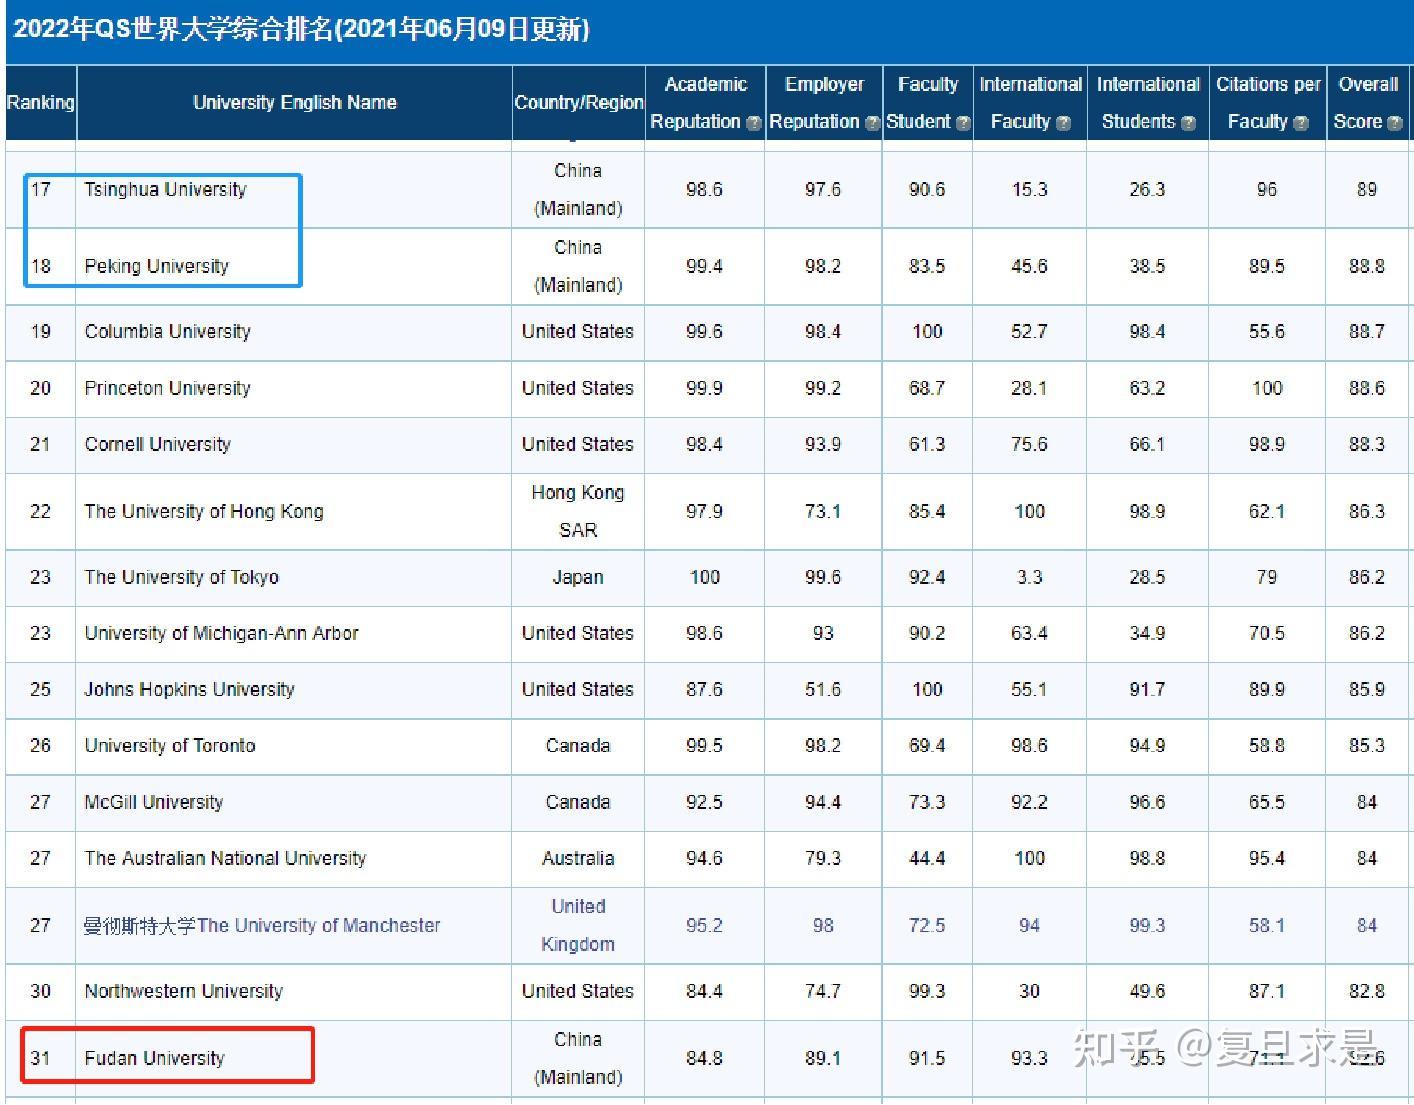
Task: Select the Columbia University row
Action: click(167, 332)
